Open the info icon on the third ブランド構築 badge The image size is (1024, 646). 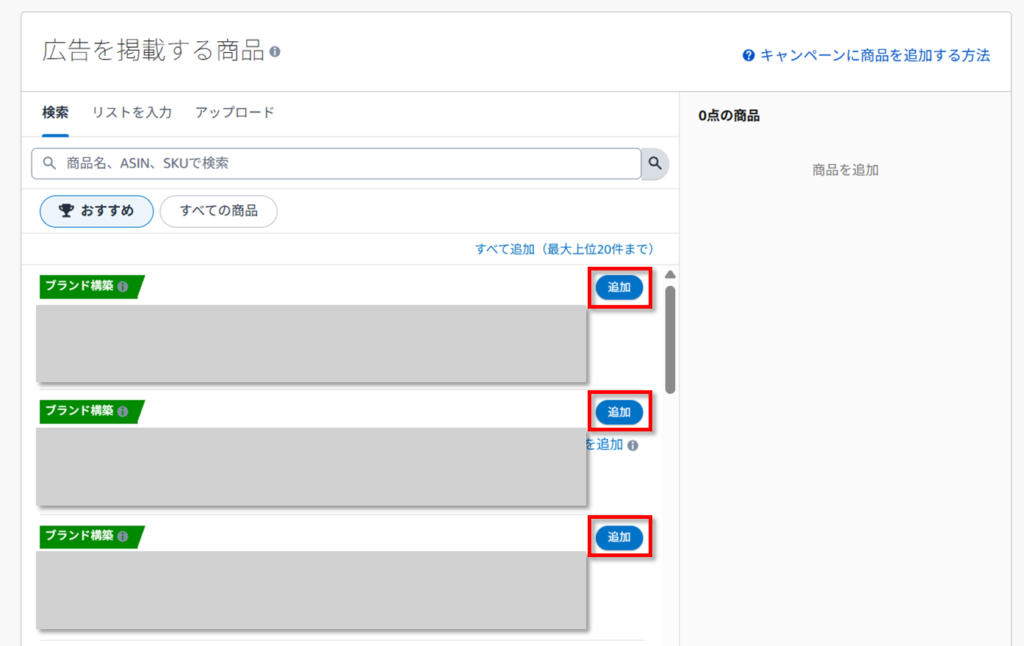tap(122, 536)
